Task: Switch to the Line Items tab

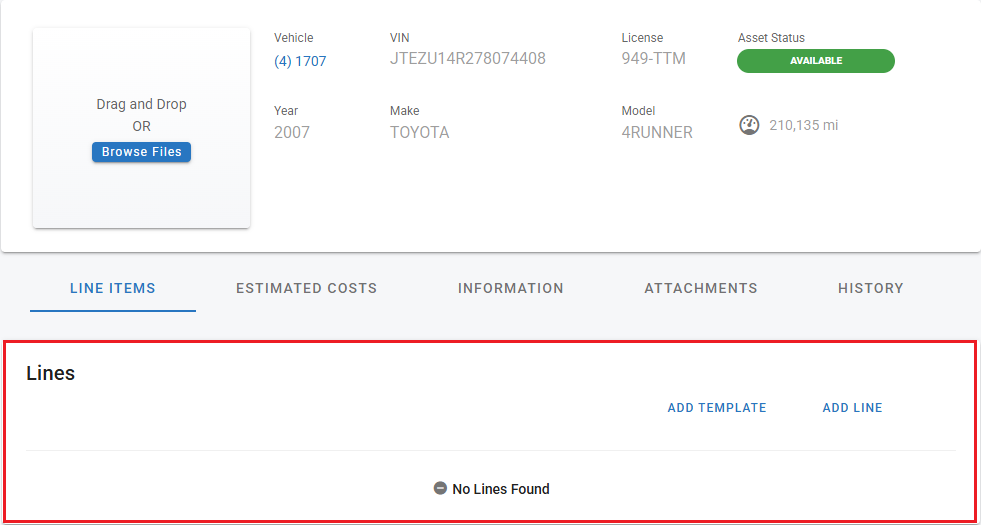Action: coord(113,288)
